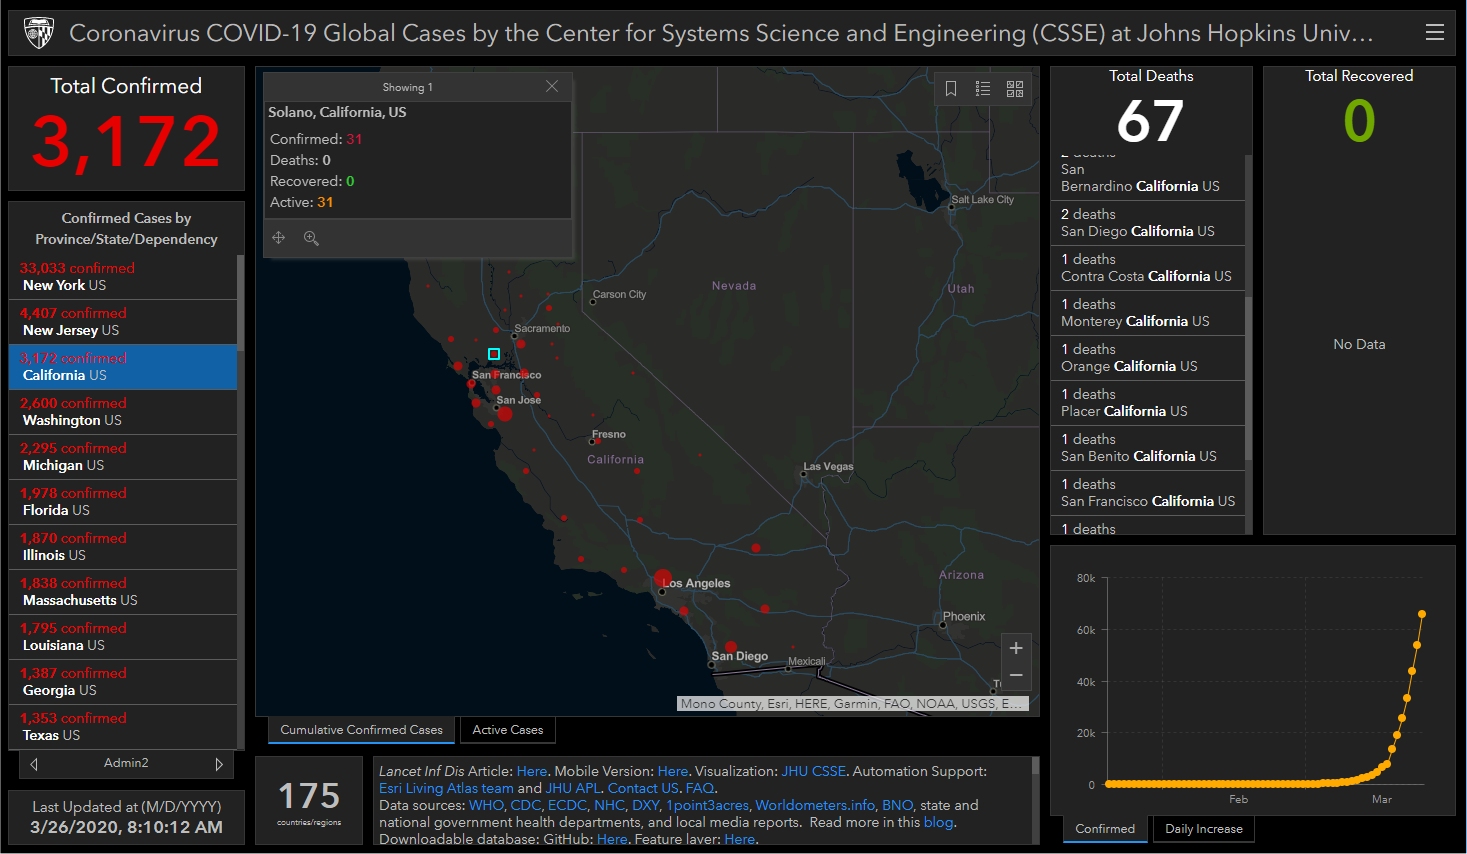
Task: Zoom in the map with the plus button
Action: click(1016, 648)
